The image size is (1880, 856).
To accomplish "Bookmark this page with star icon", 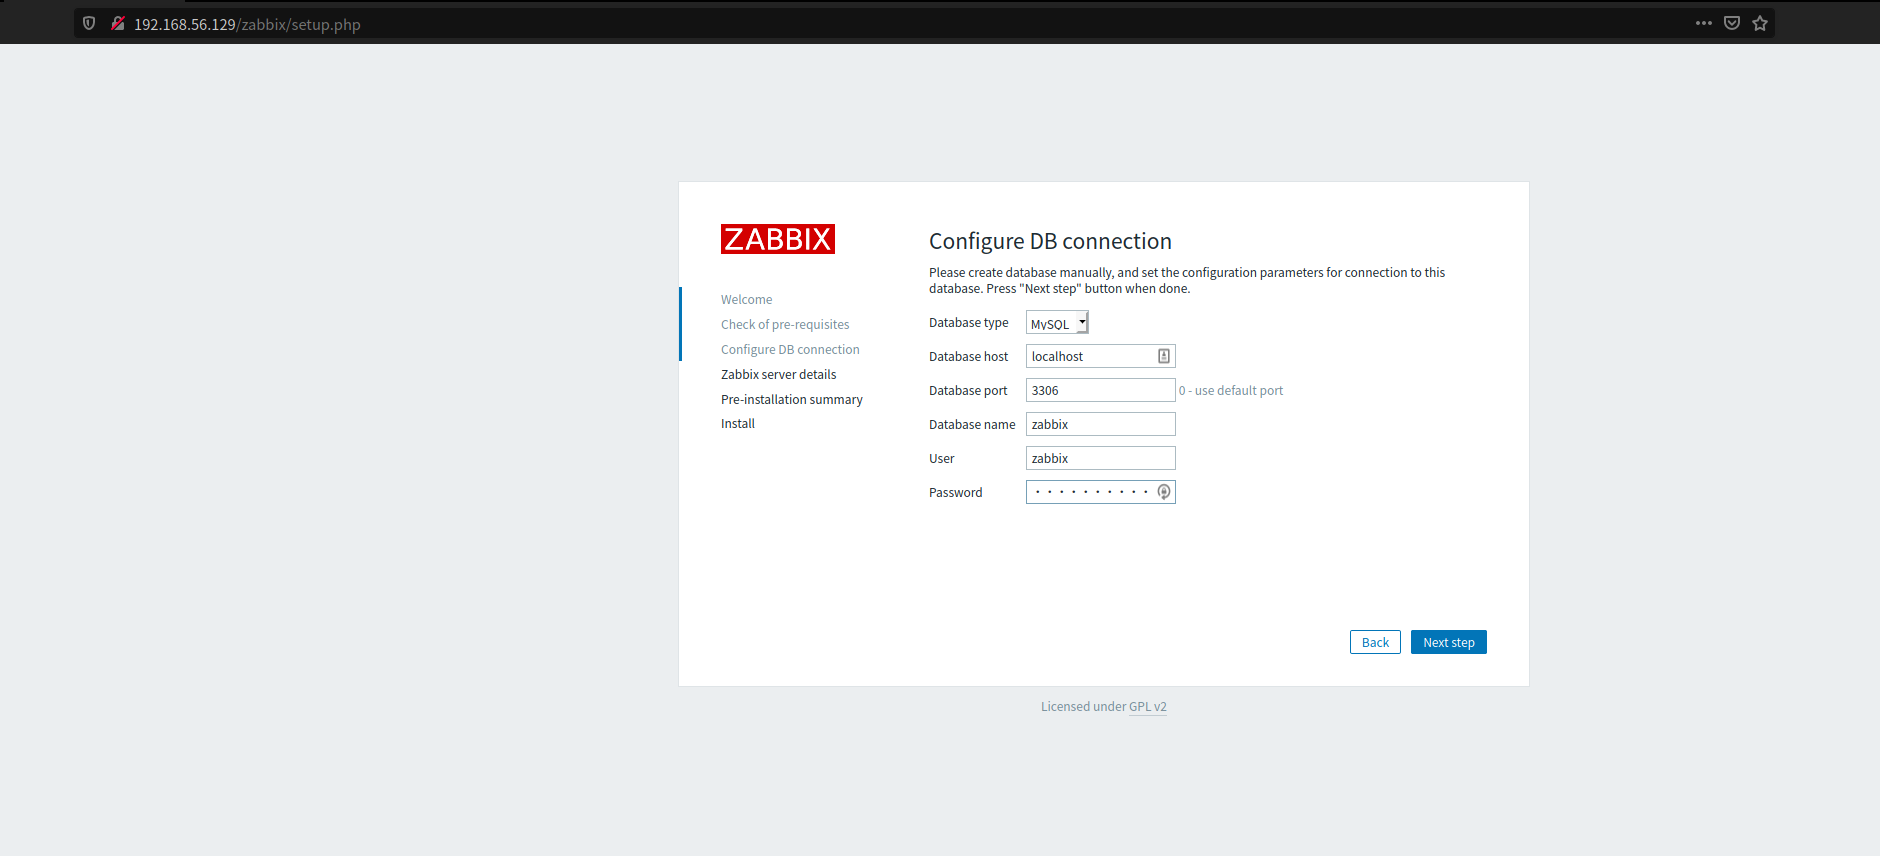I will [1760, 23].
